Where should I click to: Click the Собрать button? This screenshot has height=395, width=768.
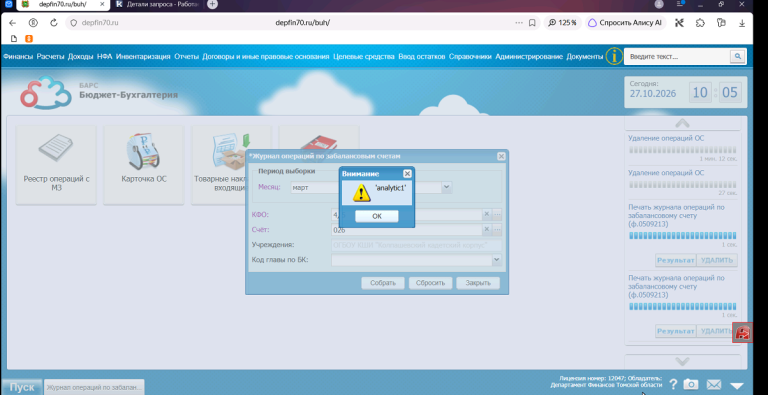click(x=383, y=283)
